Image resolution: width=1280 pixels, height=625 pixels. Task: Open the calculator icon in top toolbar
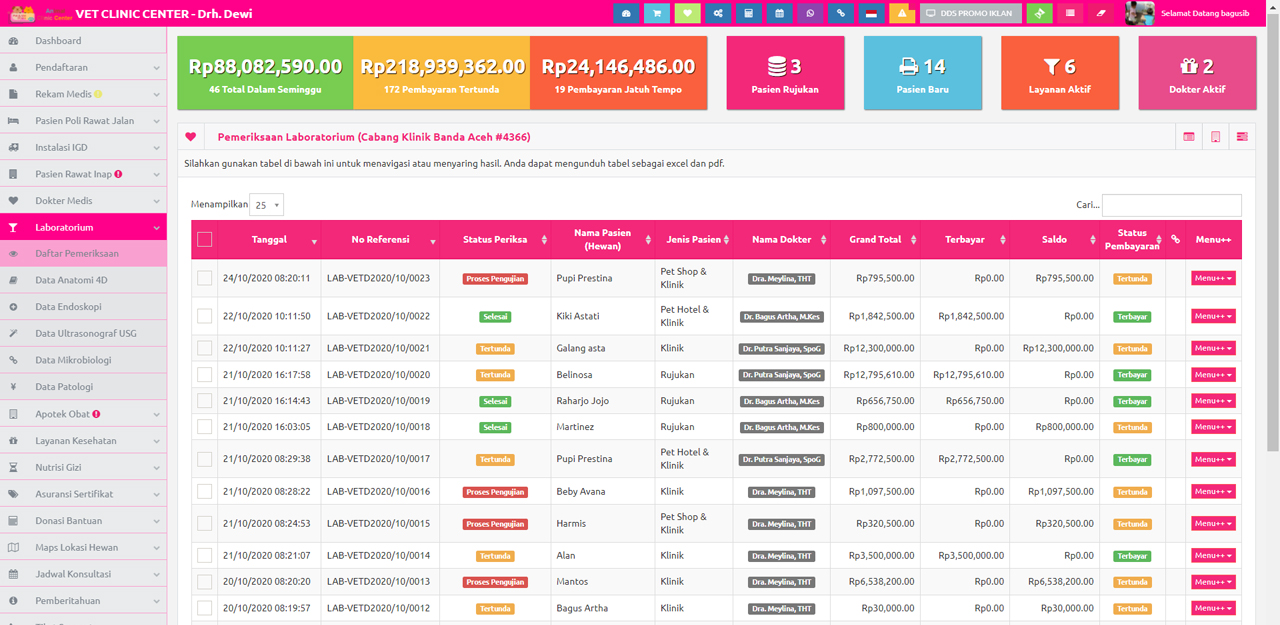point(748,13)
